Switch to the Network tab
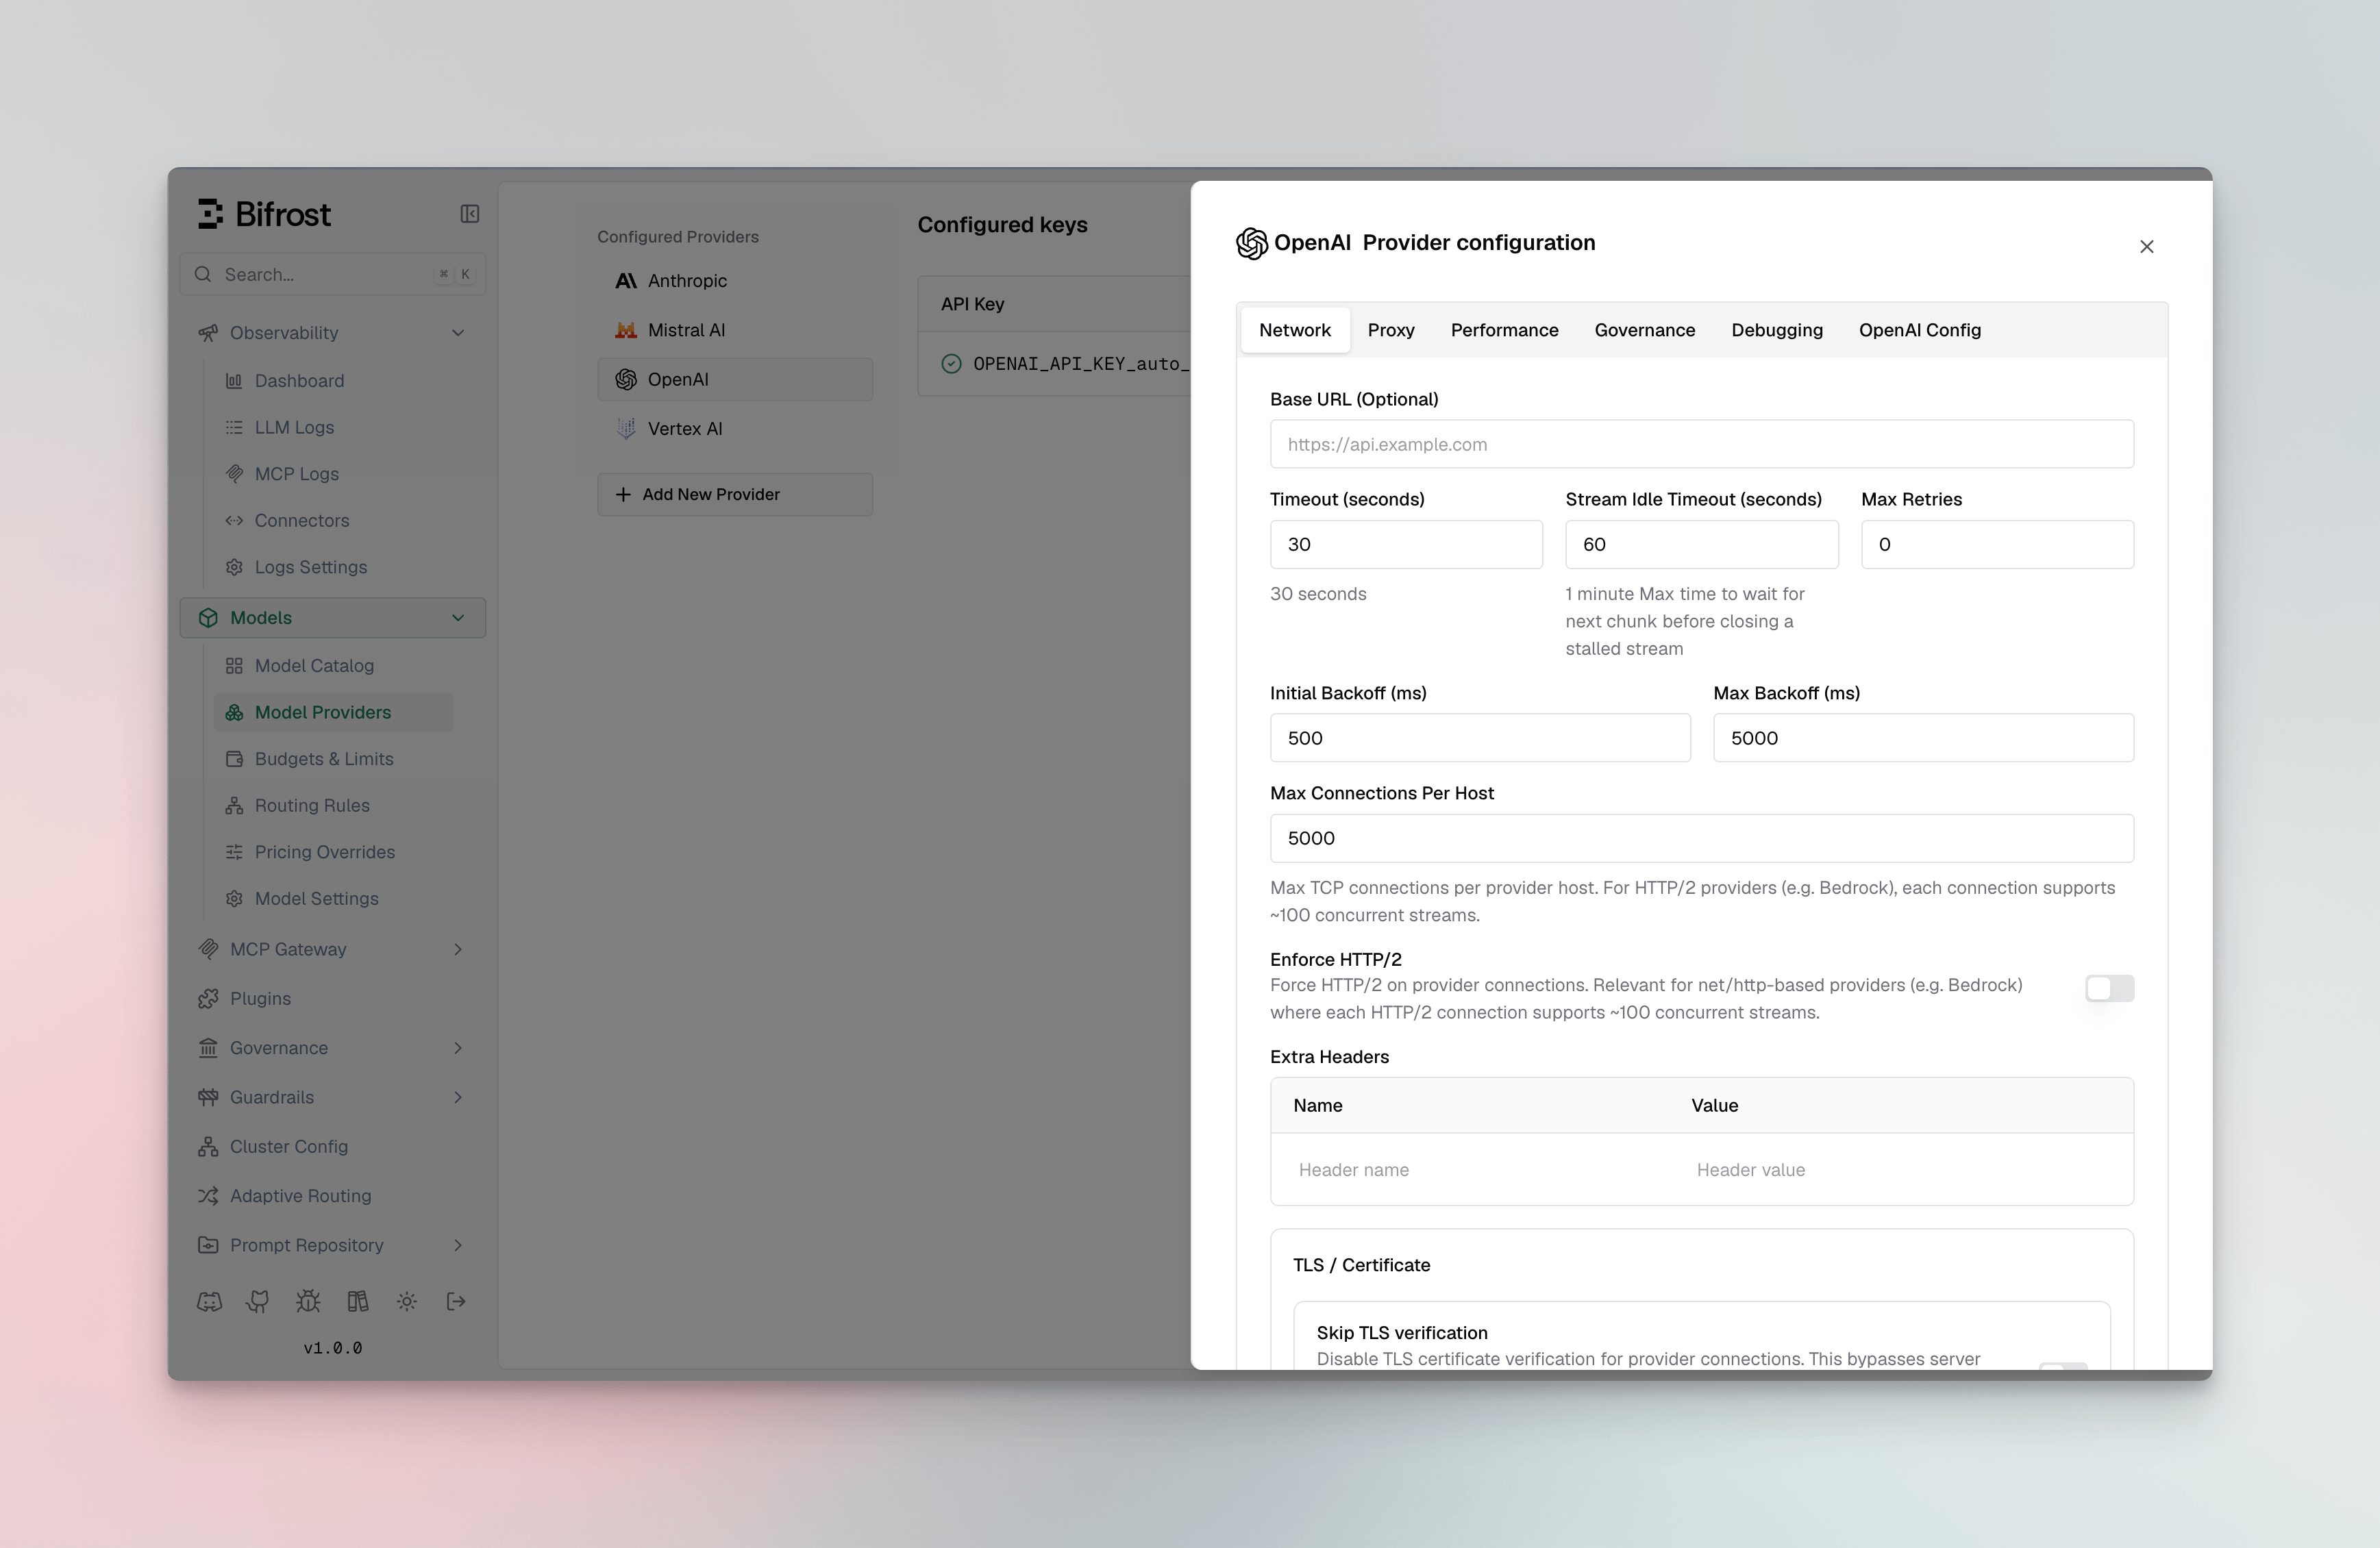This screenshot has height=1548, width=2380. point(1295,330)
